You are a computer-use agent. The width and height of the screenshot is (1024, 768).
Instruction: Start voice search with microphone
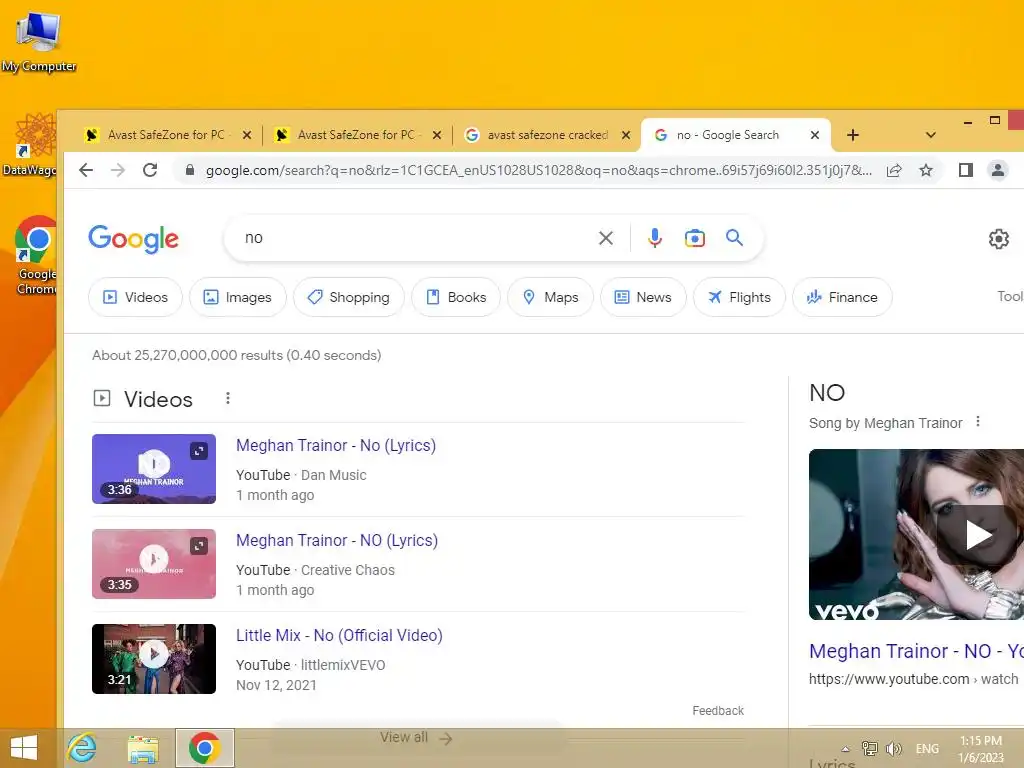[x=655, y=238]
